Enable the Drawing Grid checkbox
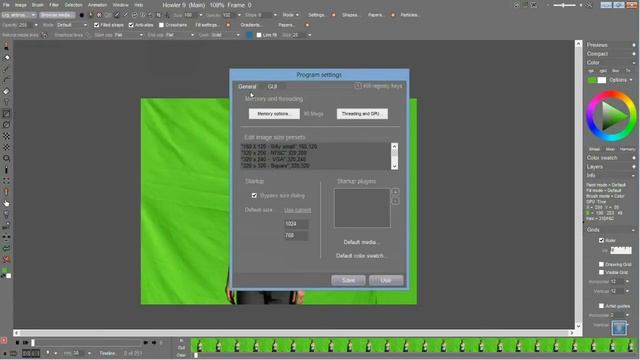This screenshot has width=640, height=360. point(601,264)
